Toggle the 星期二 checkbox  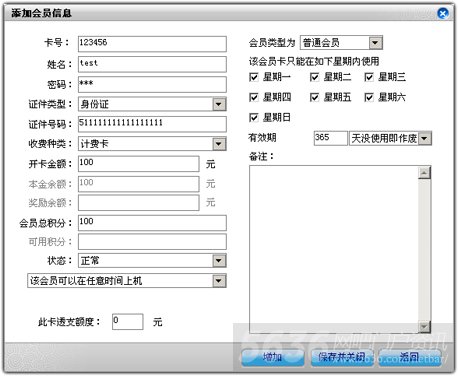tap(314, 77)
